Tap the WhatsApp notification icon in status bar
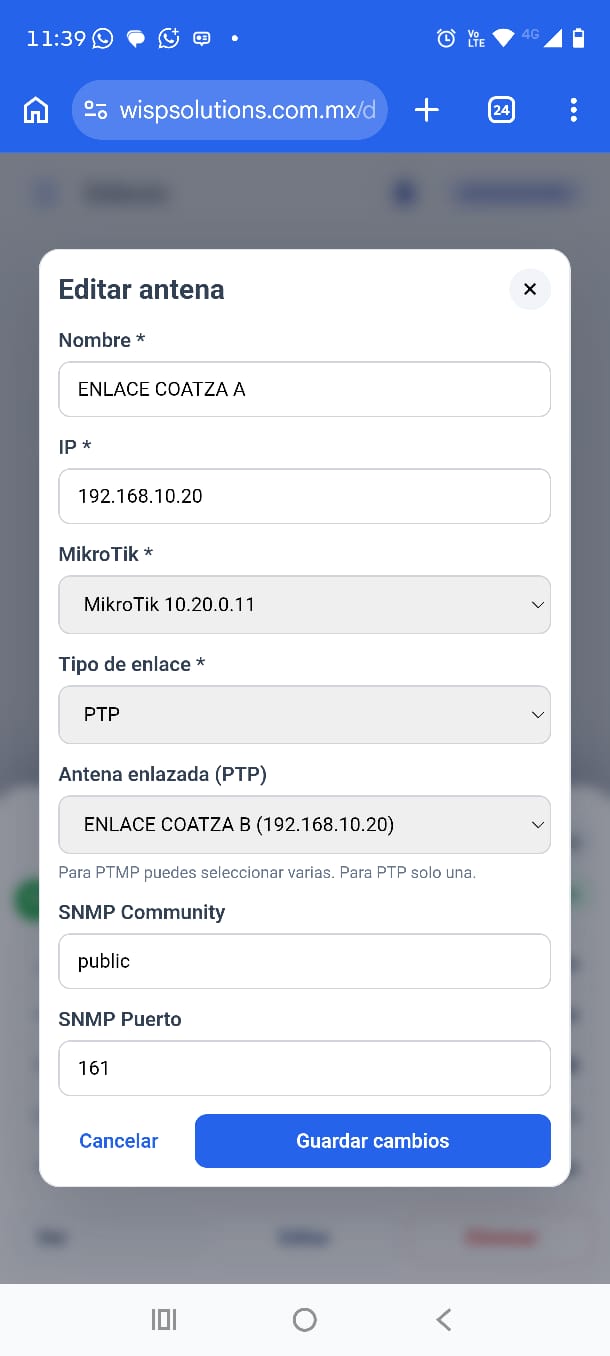 point(103,38)
